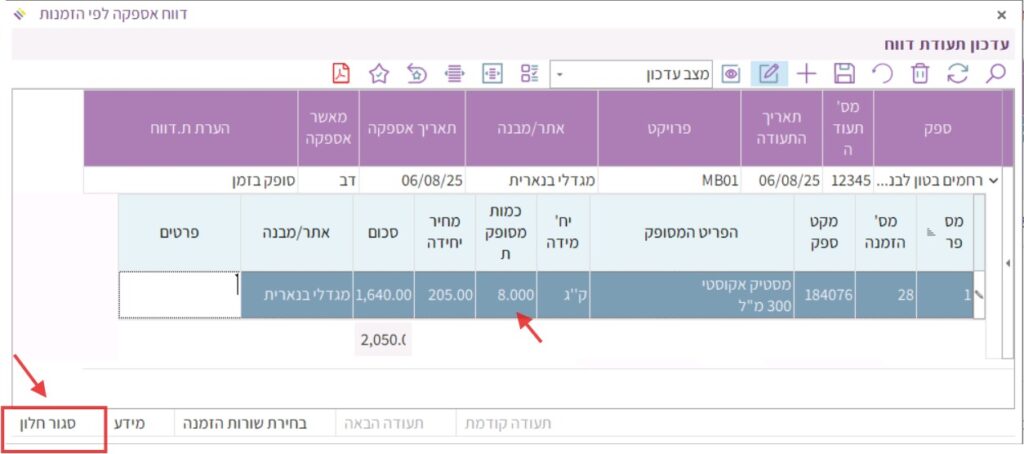1024x454 pixels.
Task: Click the checklist icon in toolbar
Action: coord(530,73)
